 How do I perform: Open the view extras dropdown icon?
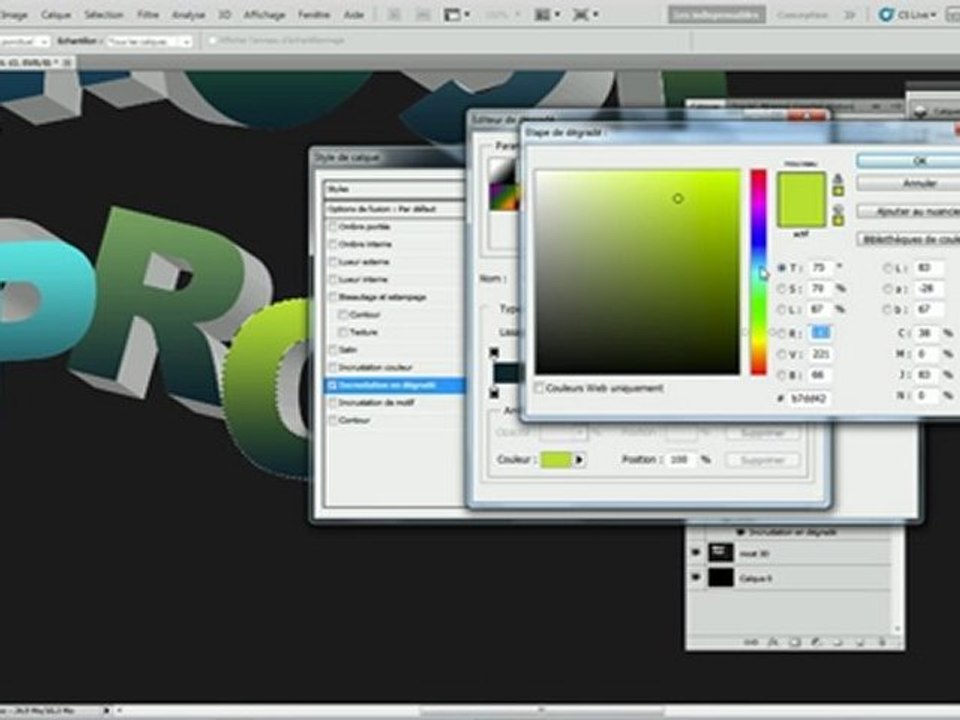click(456, 15)
